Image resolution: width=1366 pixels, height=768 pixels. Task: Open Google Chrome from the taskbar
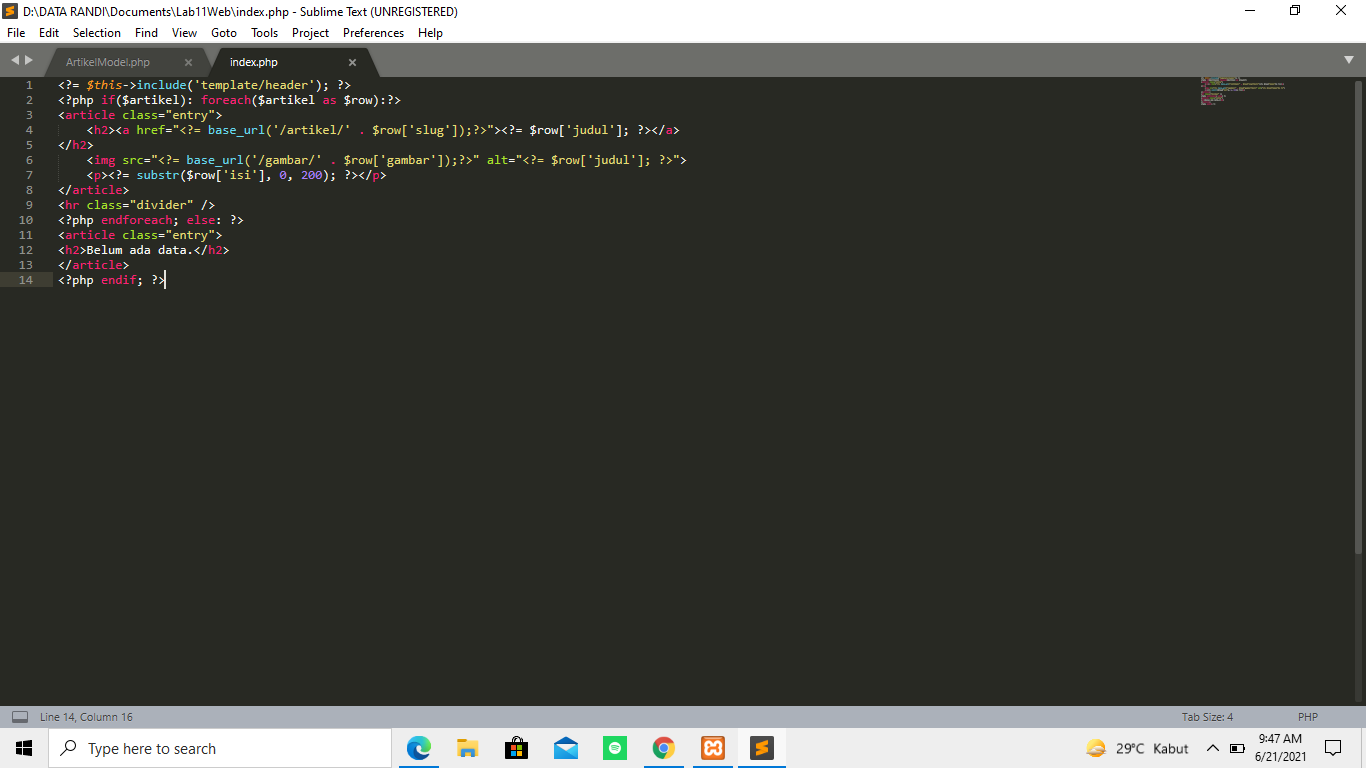click(x=663, y=748)
